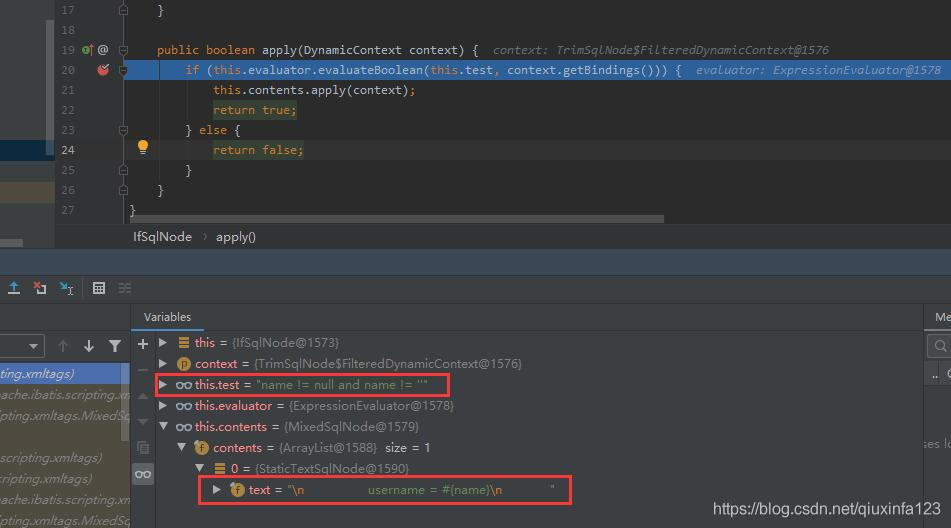Click the 'return false;' statement on line 24

(258, 150)
